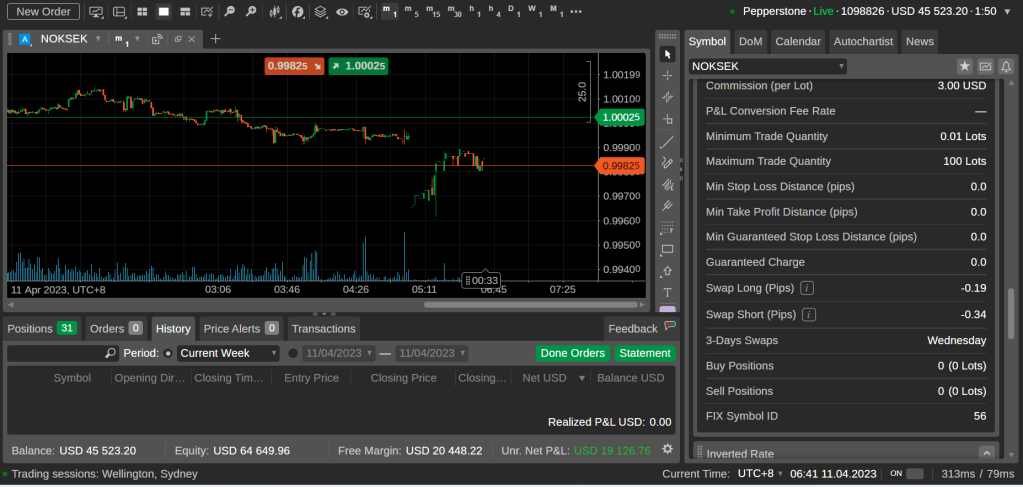Select the m5 timeframe

click(x=410, y=11)
